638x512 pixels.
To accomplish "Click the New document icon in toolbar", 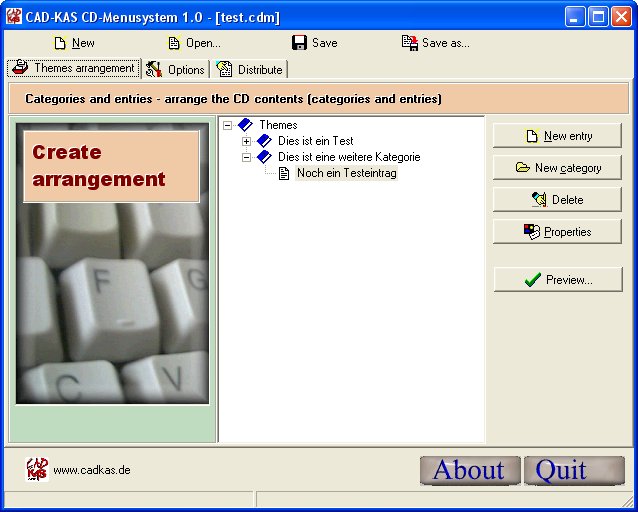I will tap(59, 43).
